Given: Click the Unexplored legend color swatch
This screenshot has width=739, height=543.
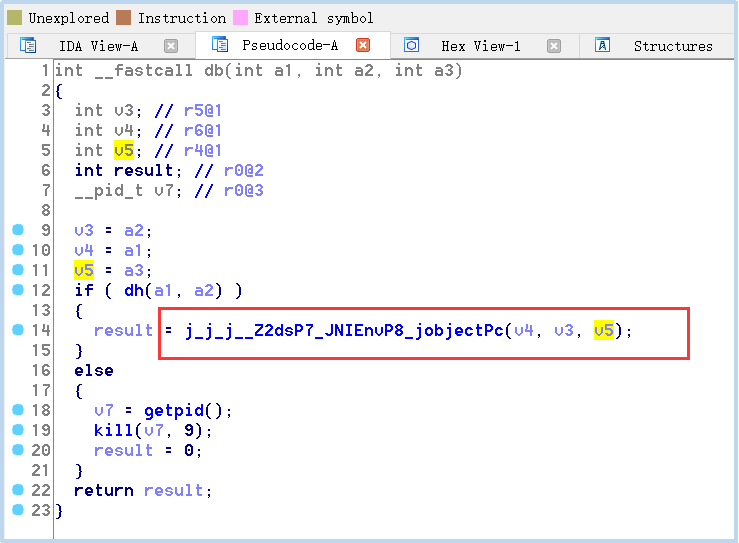Looking at the screenshot, I should click(15, 17).
